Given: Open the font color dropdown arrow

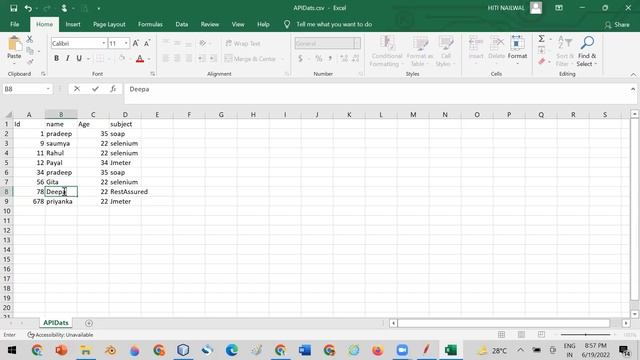Looking at the screenshot, I should tap(149, 59).
